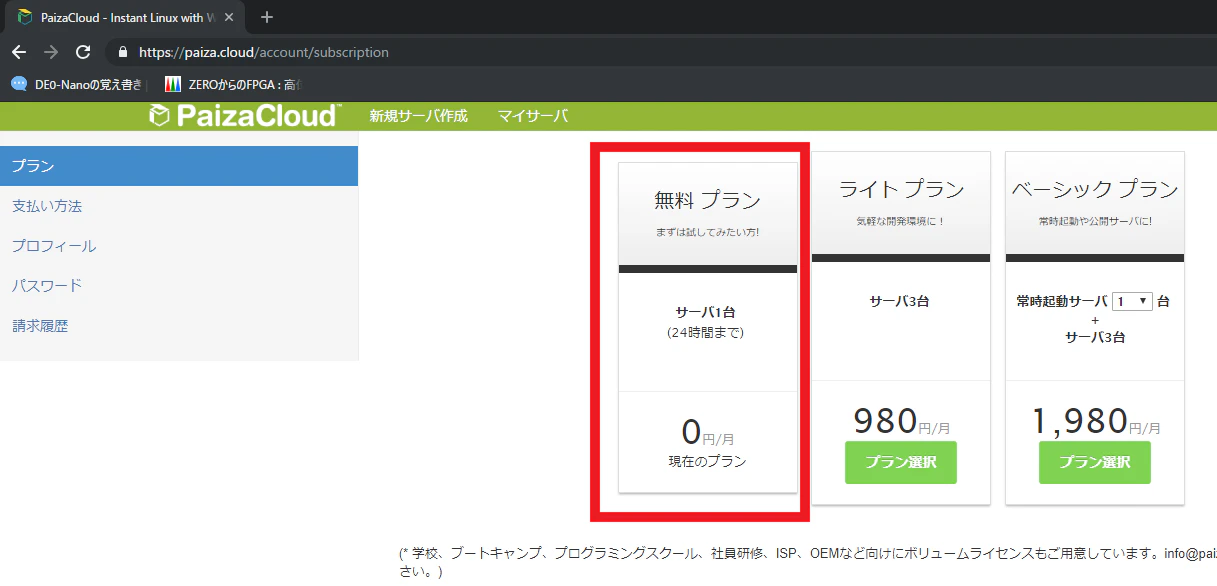Open 新規サーバ作成 in the header
This screenshot has height=586, width=1217.
418,116
